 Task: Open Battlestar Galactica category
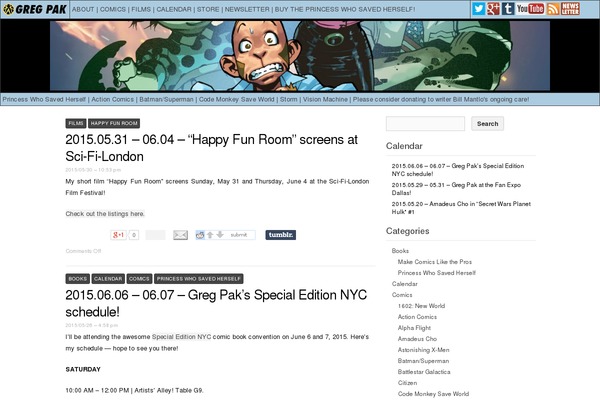click(x=424, y=372)
